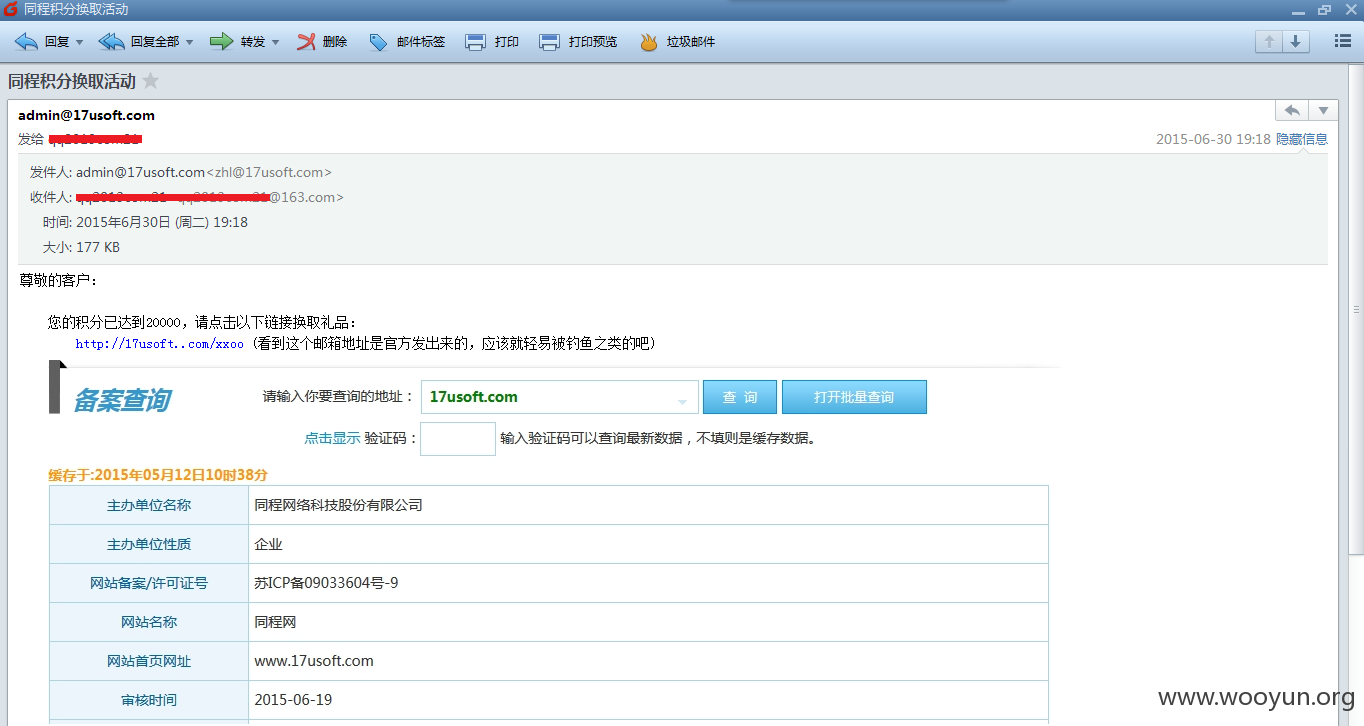Image resolution: width=1364 pixels, height=726 pixels.
Task: Mark as junk mail (垃圾邮件)
Action: click(x=677, y=42)
